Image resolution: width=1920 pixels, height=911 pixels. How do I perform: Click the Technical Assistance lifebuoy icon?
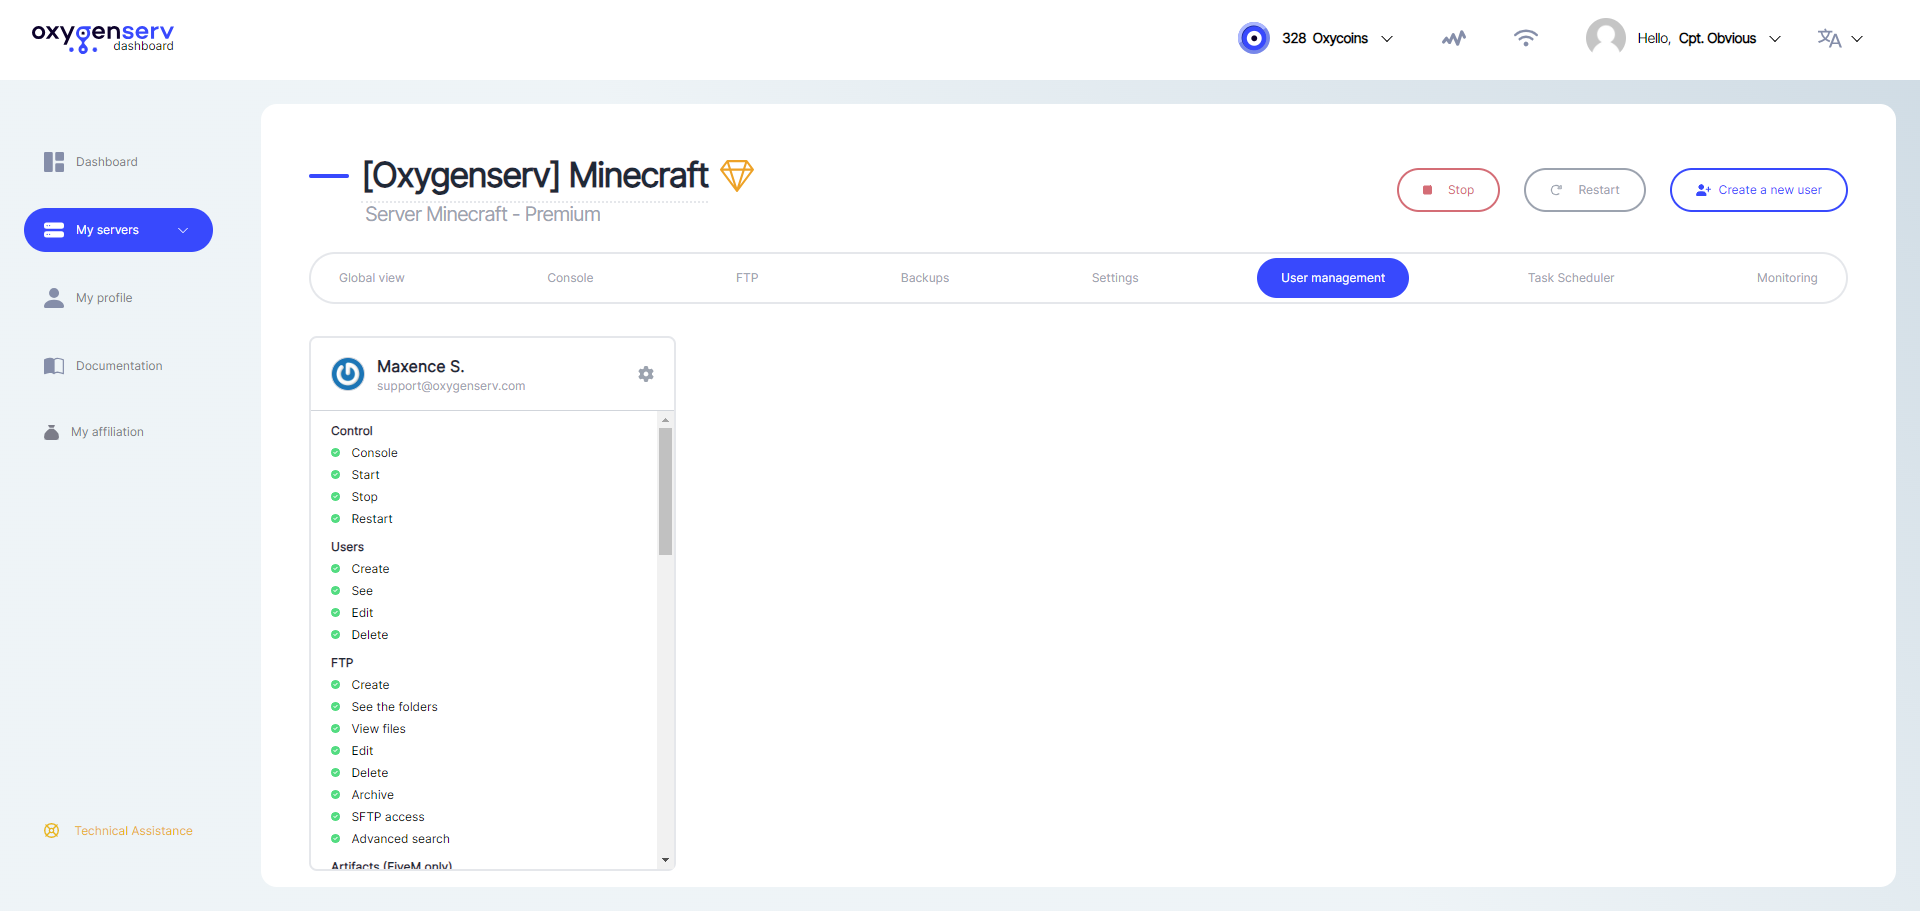(x=52, y=831)
